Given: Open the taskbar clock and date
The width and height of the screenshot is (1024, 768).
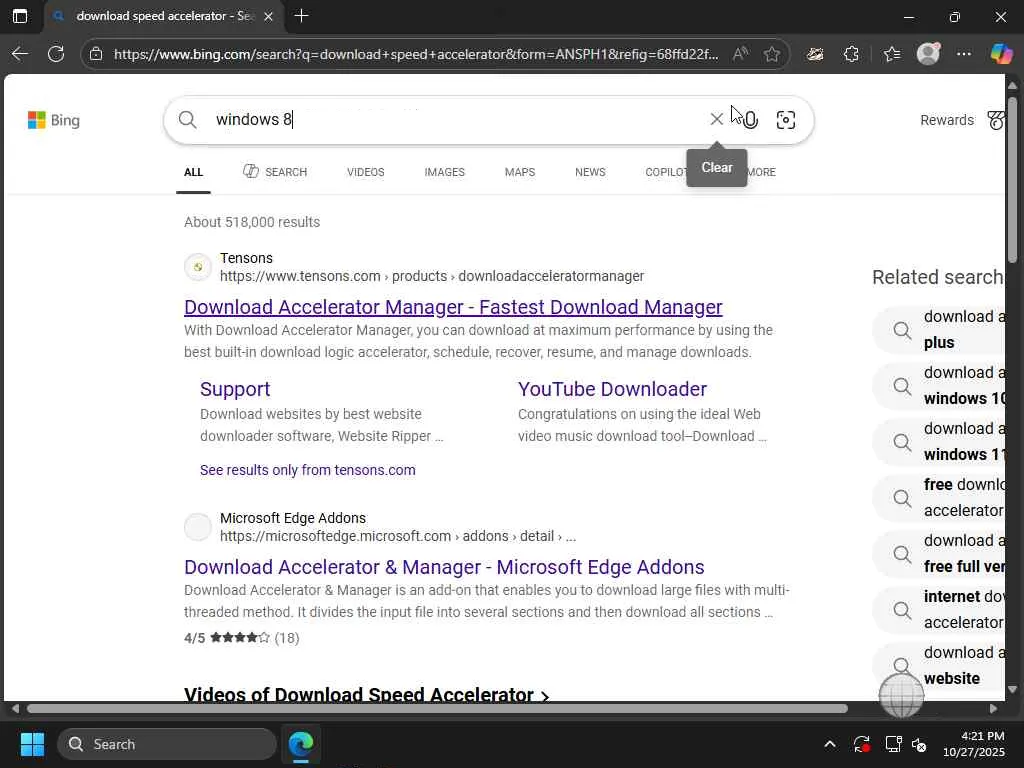Looking at the screenshot, I should (974, 744).
